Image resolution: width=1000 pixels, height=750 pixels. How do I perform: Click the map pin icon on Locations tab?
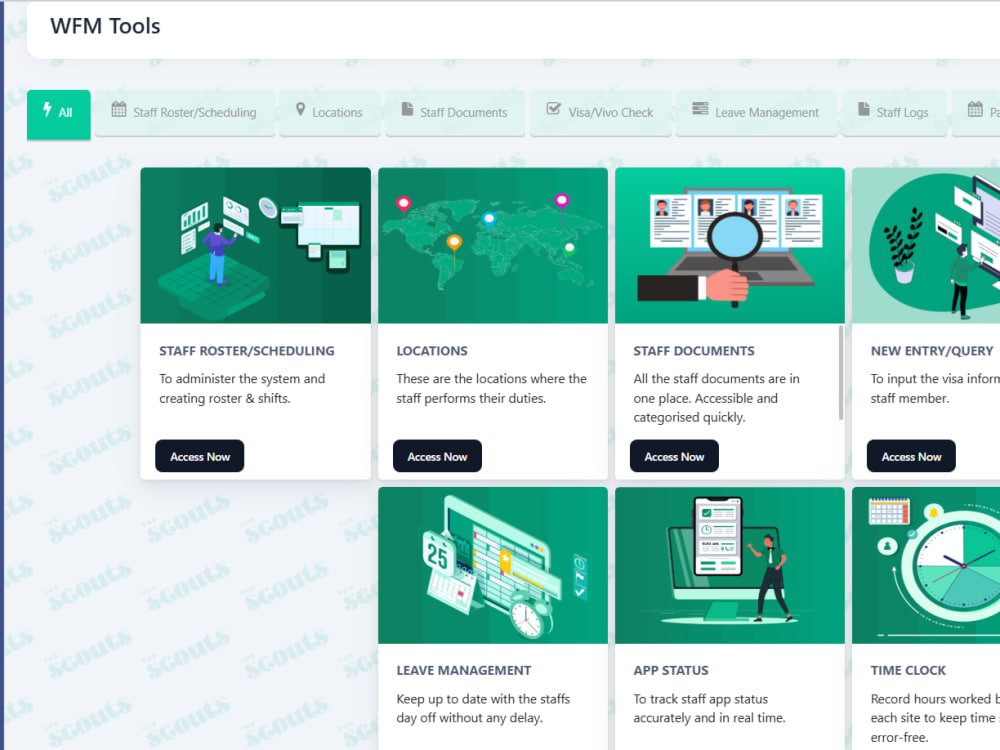click(x=300, y=109)
